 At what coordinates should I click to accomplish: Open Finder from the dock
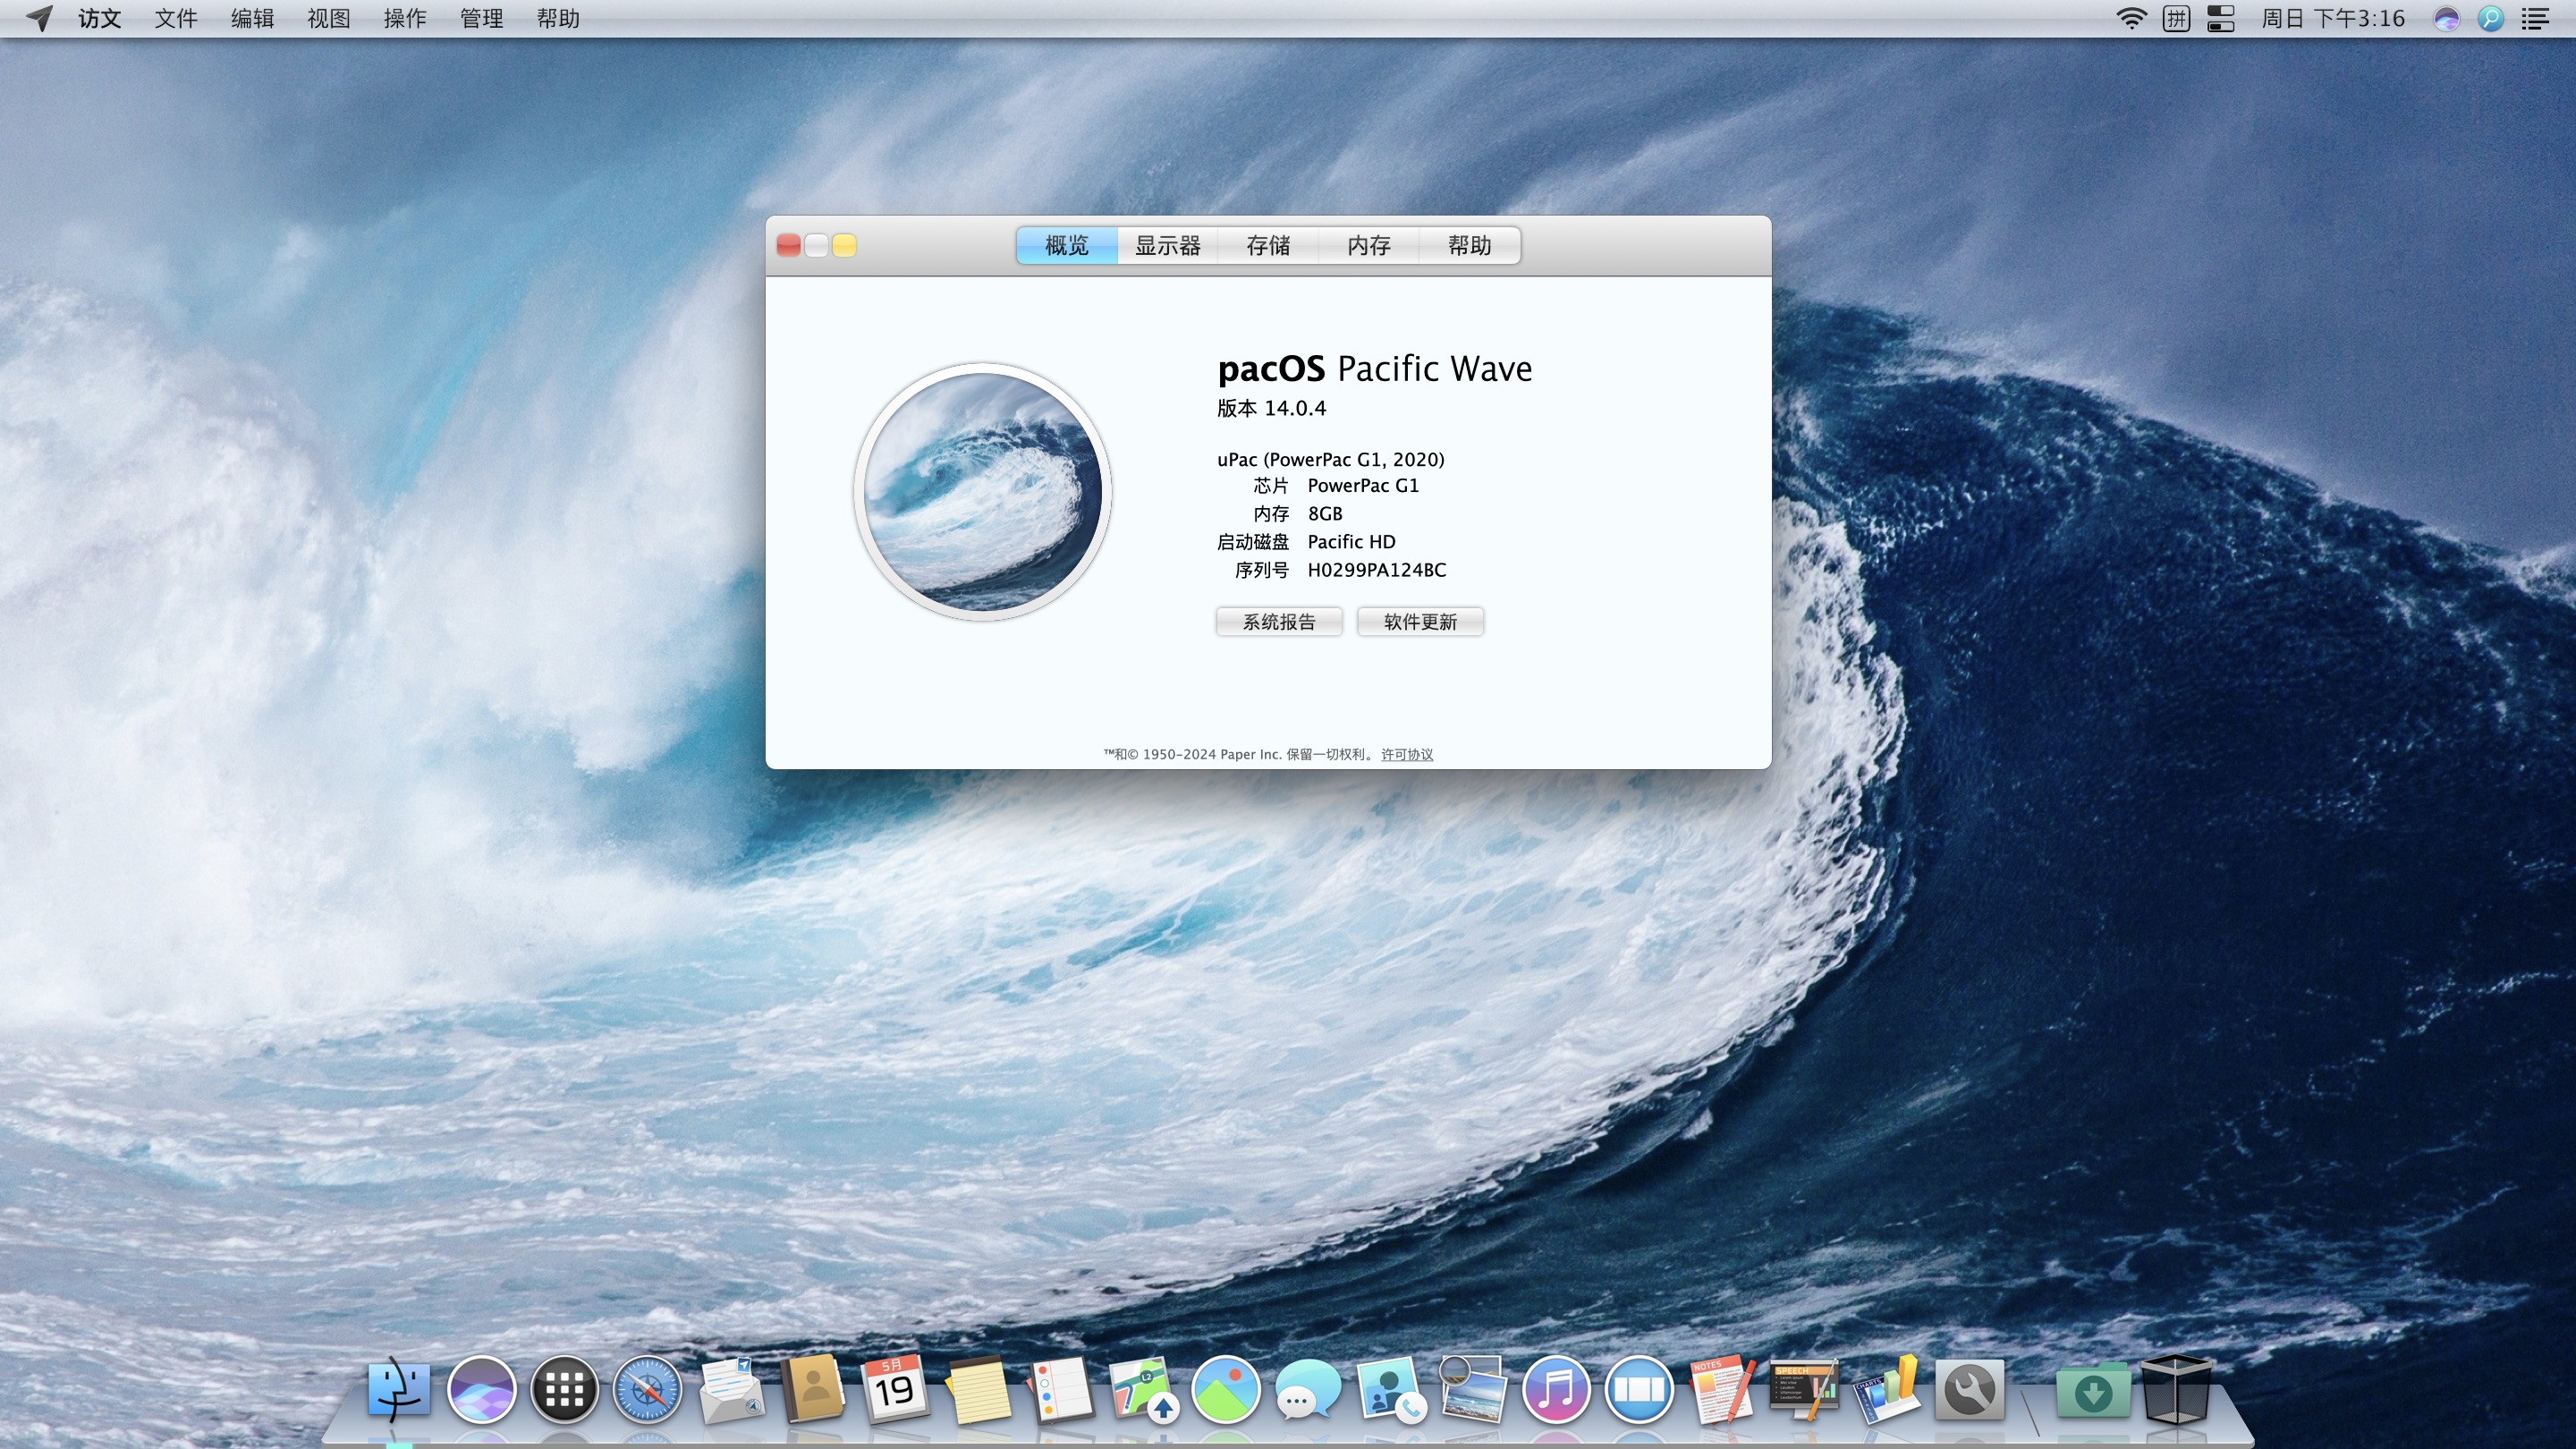[x=399, y=1389]
